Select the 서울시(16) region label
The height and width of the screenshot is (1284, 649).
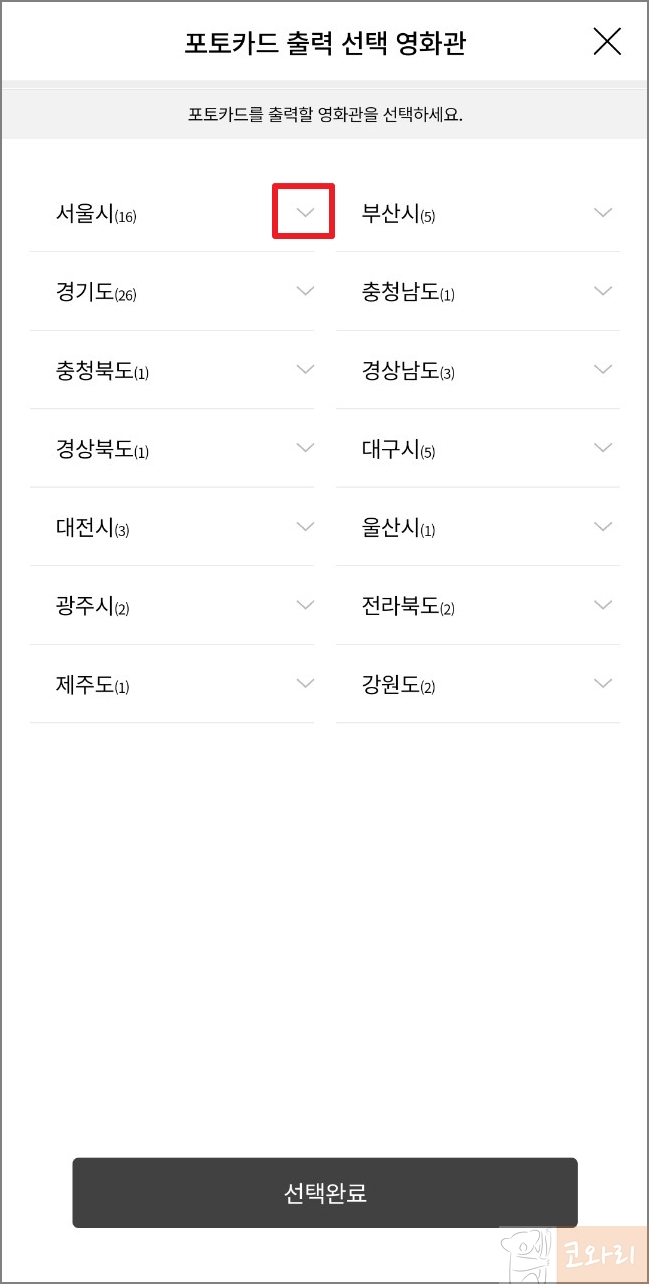94,212
